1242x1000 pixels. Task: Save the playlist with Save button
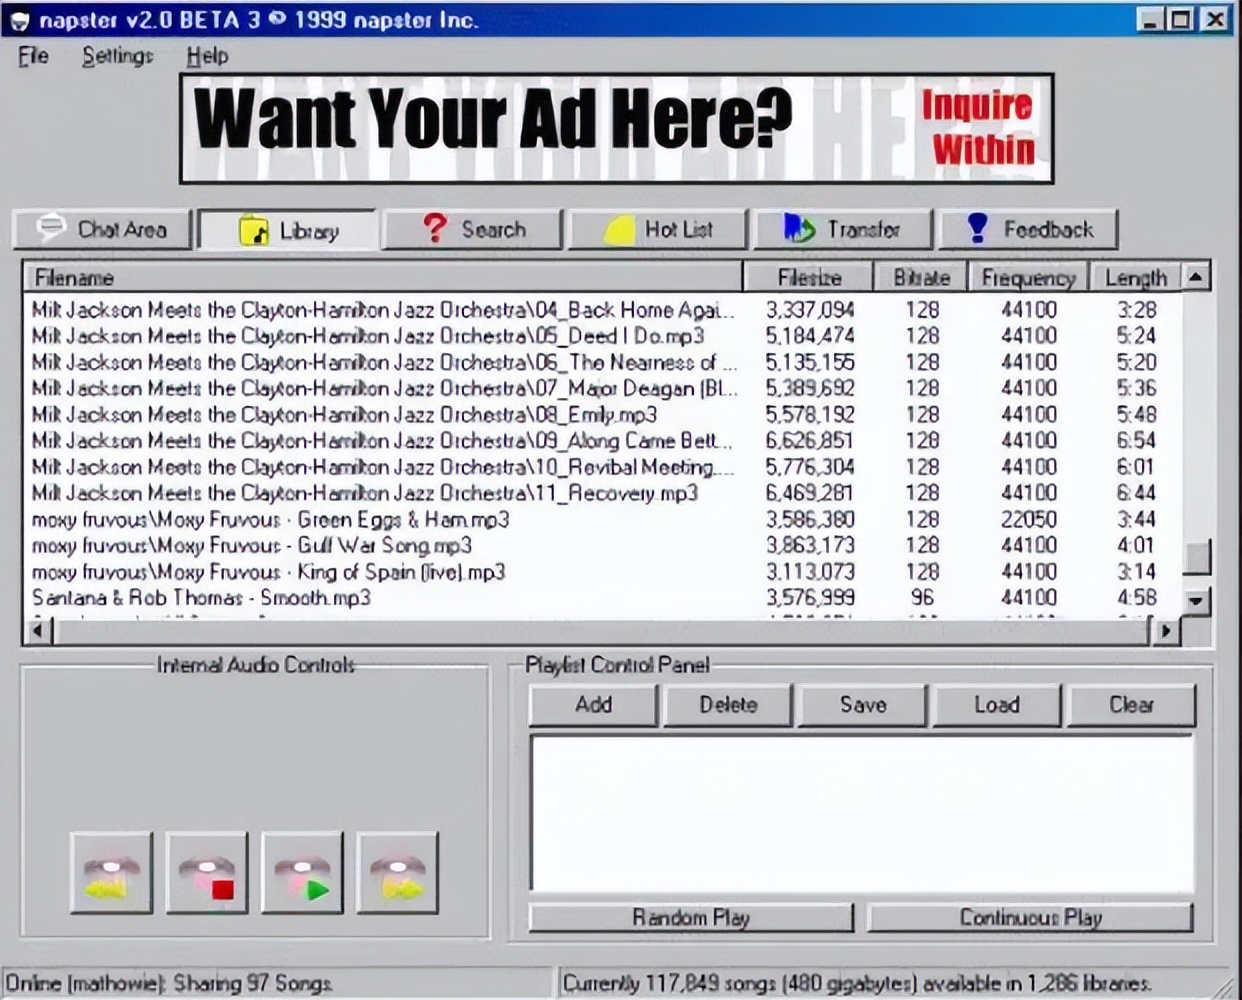863,705
